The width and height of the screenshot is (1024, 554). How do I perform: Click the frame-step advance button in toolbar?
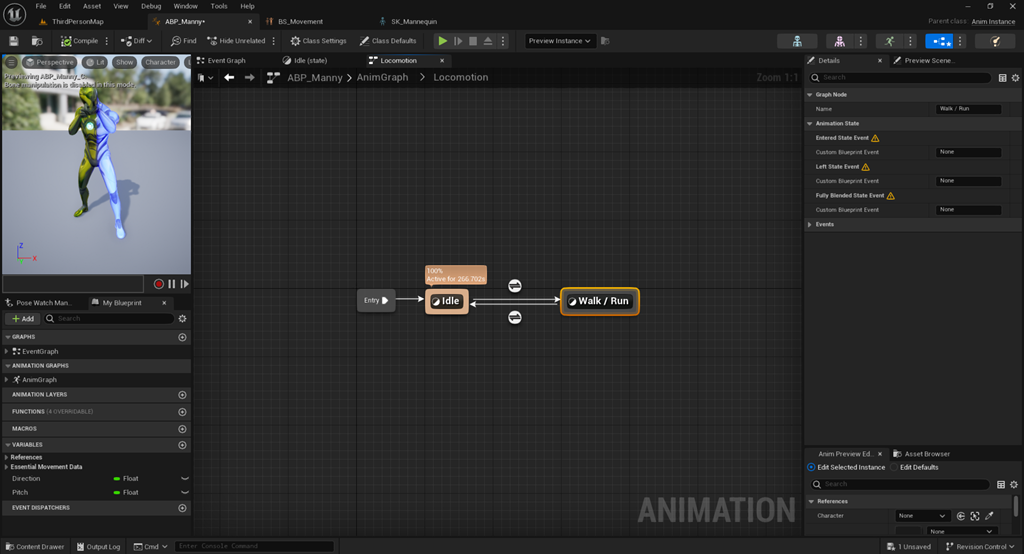[x=458, y=41]
